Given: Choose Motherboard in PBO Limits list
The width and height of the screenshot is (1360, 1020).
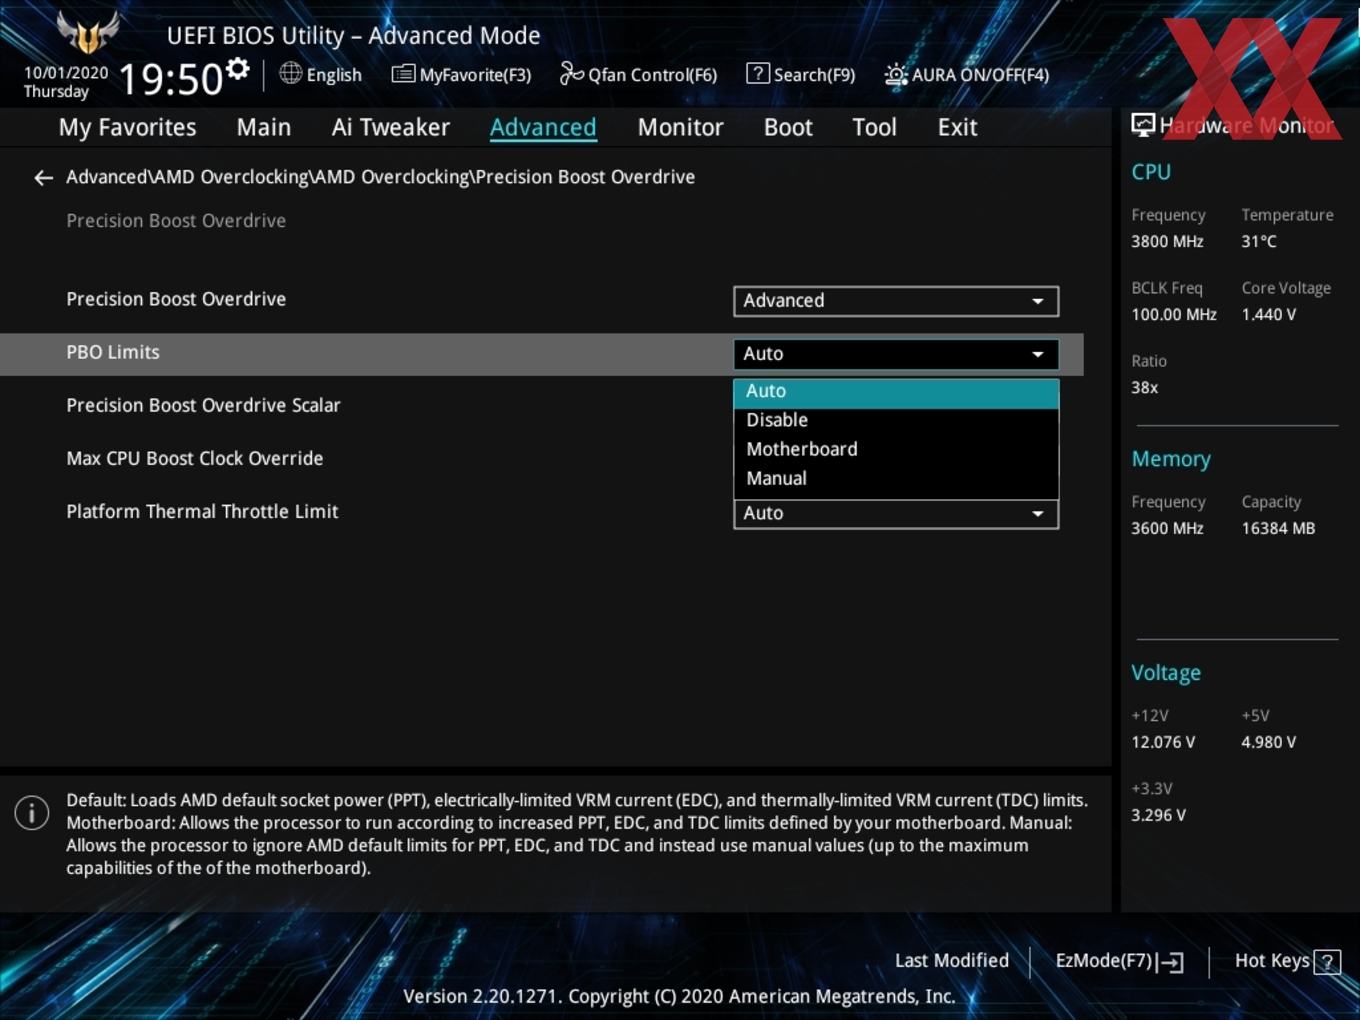Looking at the screenshot, I should [896, 450].
